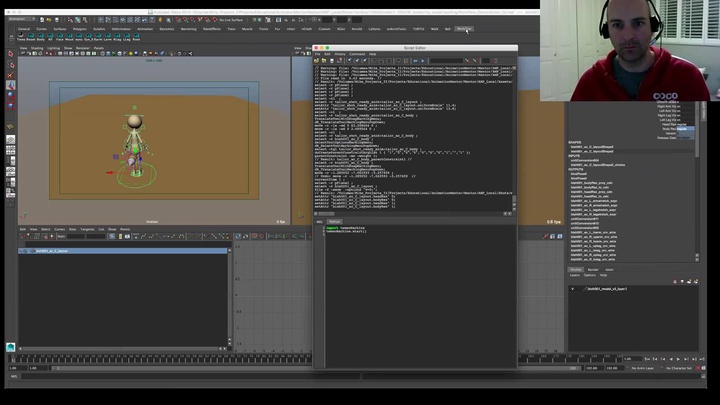
Task: Select the Display tab in layer editor
Action: (x=576, y=269)
